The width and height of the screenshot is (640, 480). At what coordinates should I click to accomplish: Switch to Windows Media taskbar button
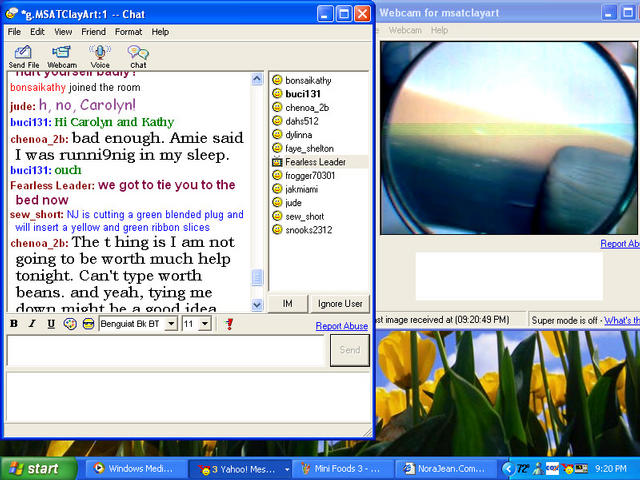point(135,469)
